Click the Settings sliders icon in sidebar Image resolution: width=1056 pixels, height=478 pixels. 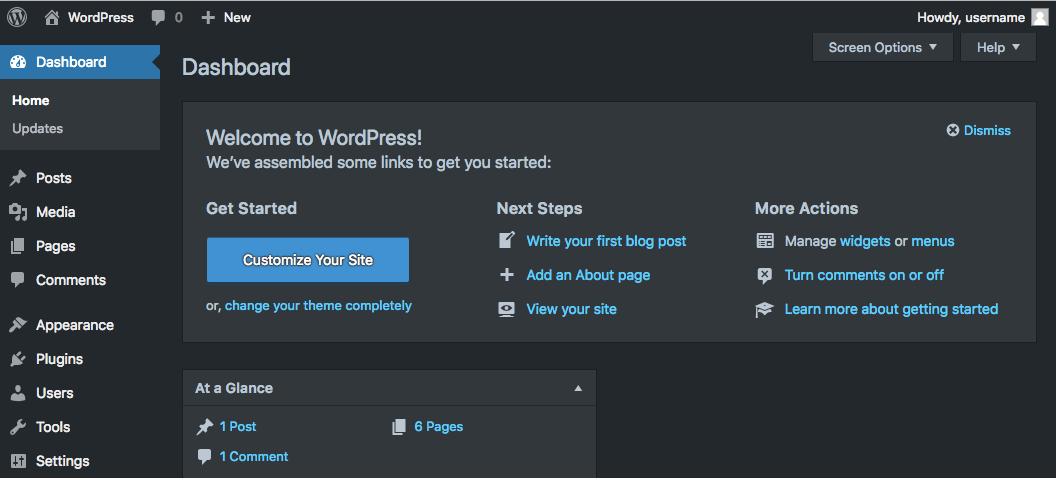click(x=18, y=461)
